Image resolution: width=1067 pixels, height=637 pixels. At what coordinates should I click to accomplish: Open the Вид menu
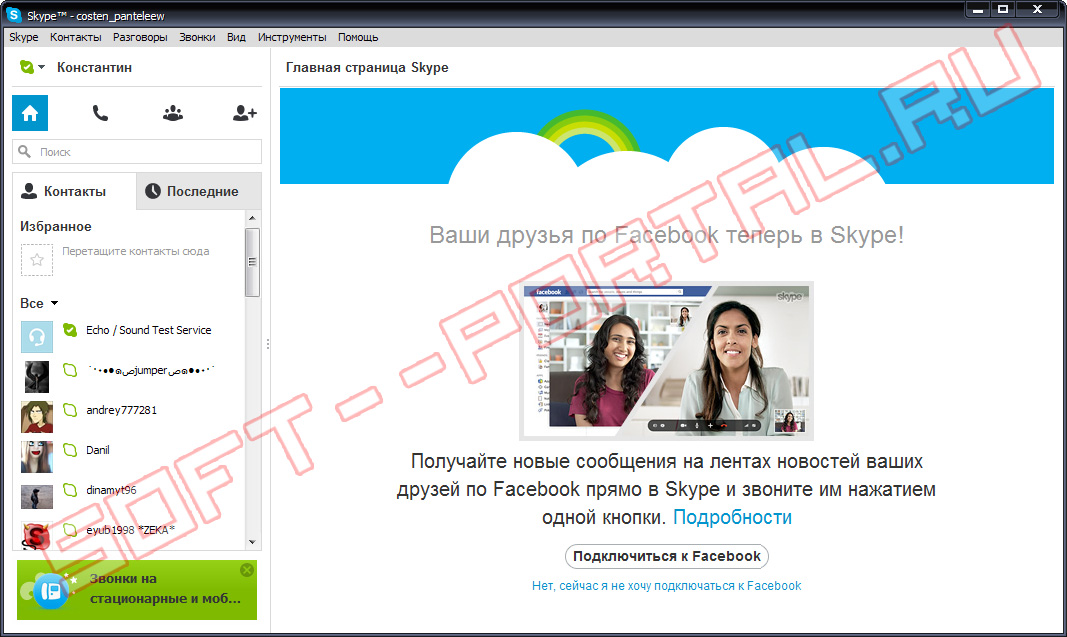(236, 37)
